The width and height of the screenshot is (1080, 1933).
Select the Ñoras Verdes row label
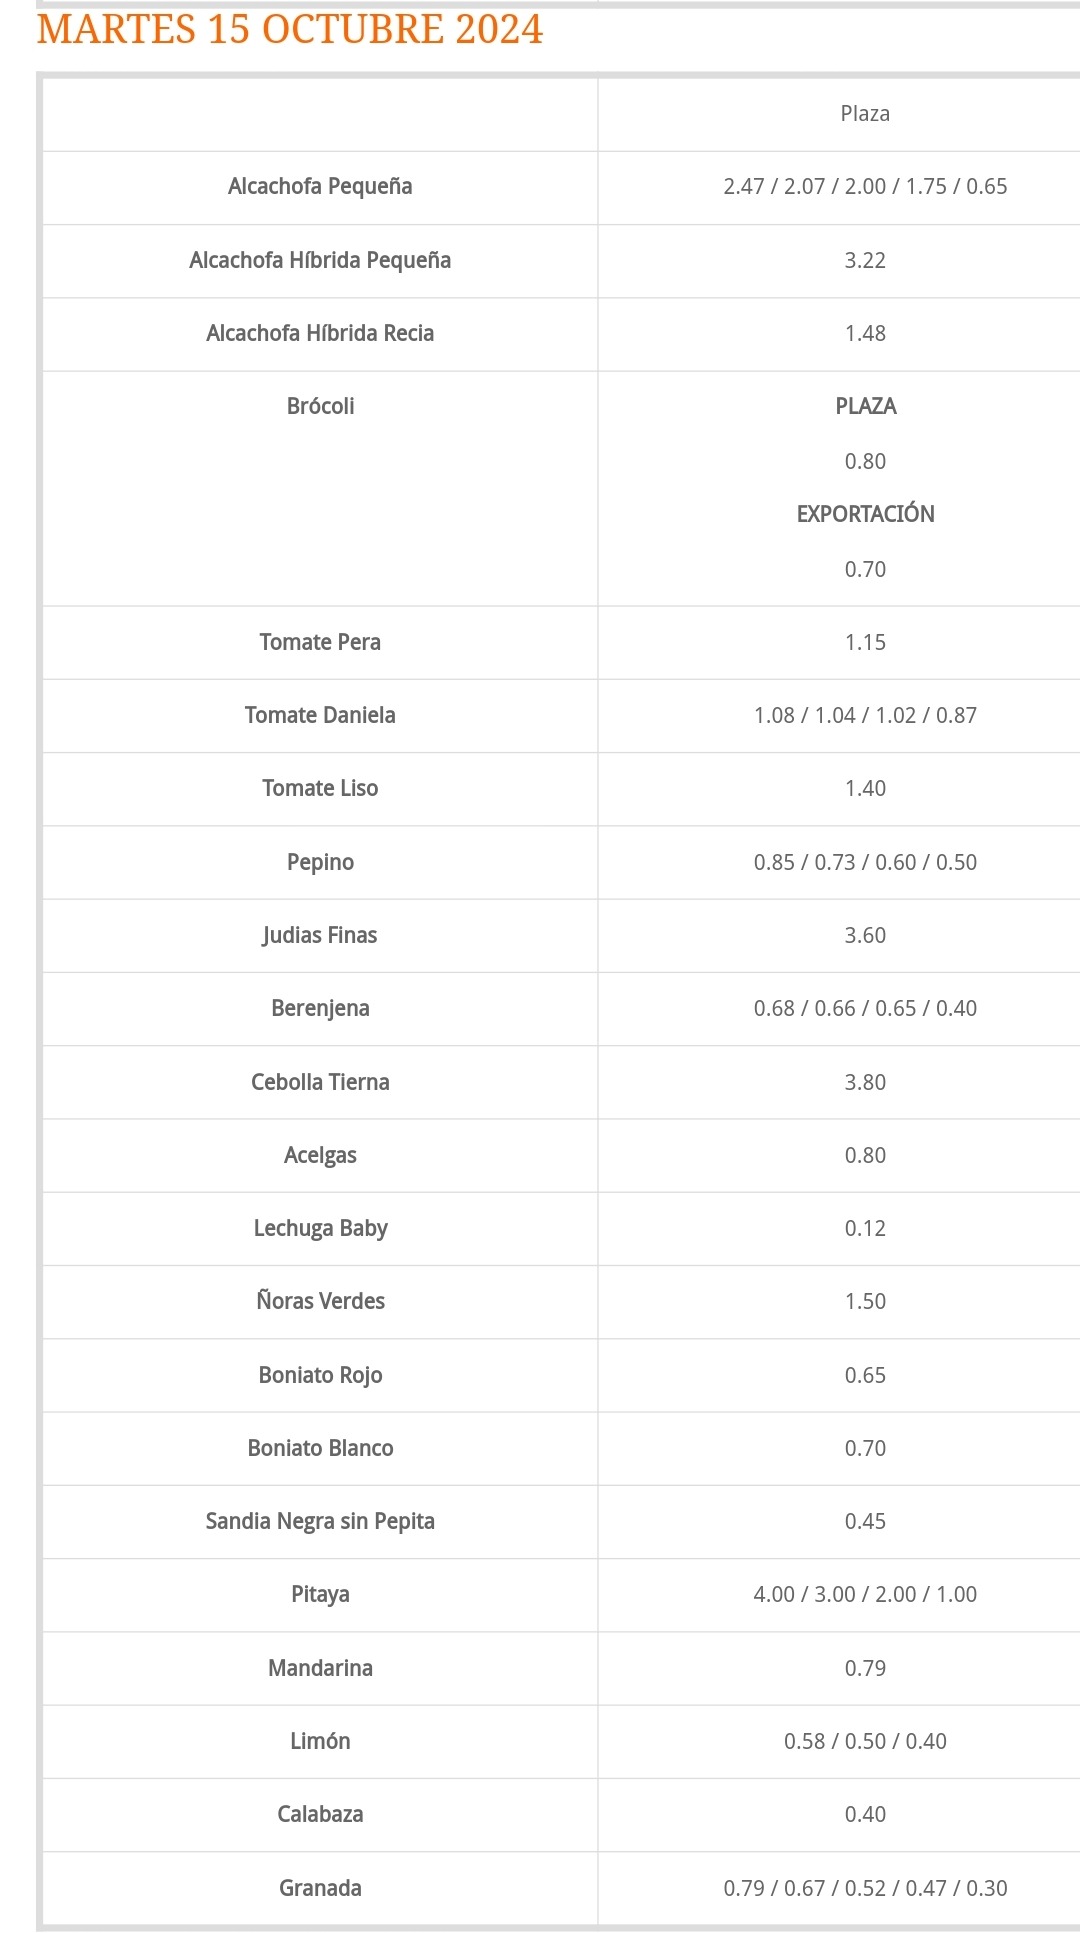coord(320,1301)
